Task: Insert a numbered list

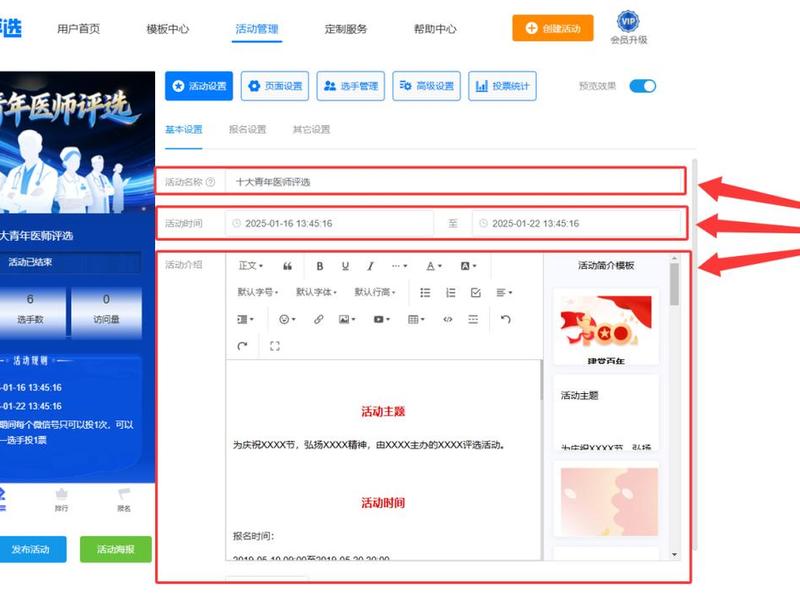Action: (x=451, y=292)
